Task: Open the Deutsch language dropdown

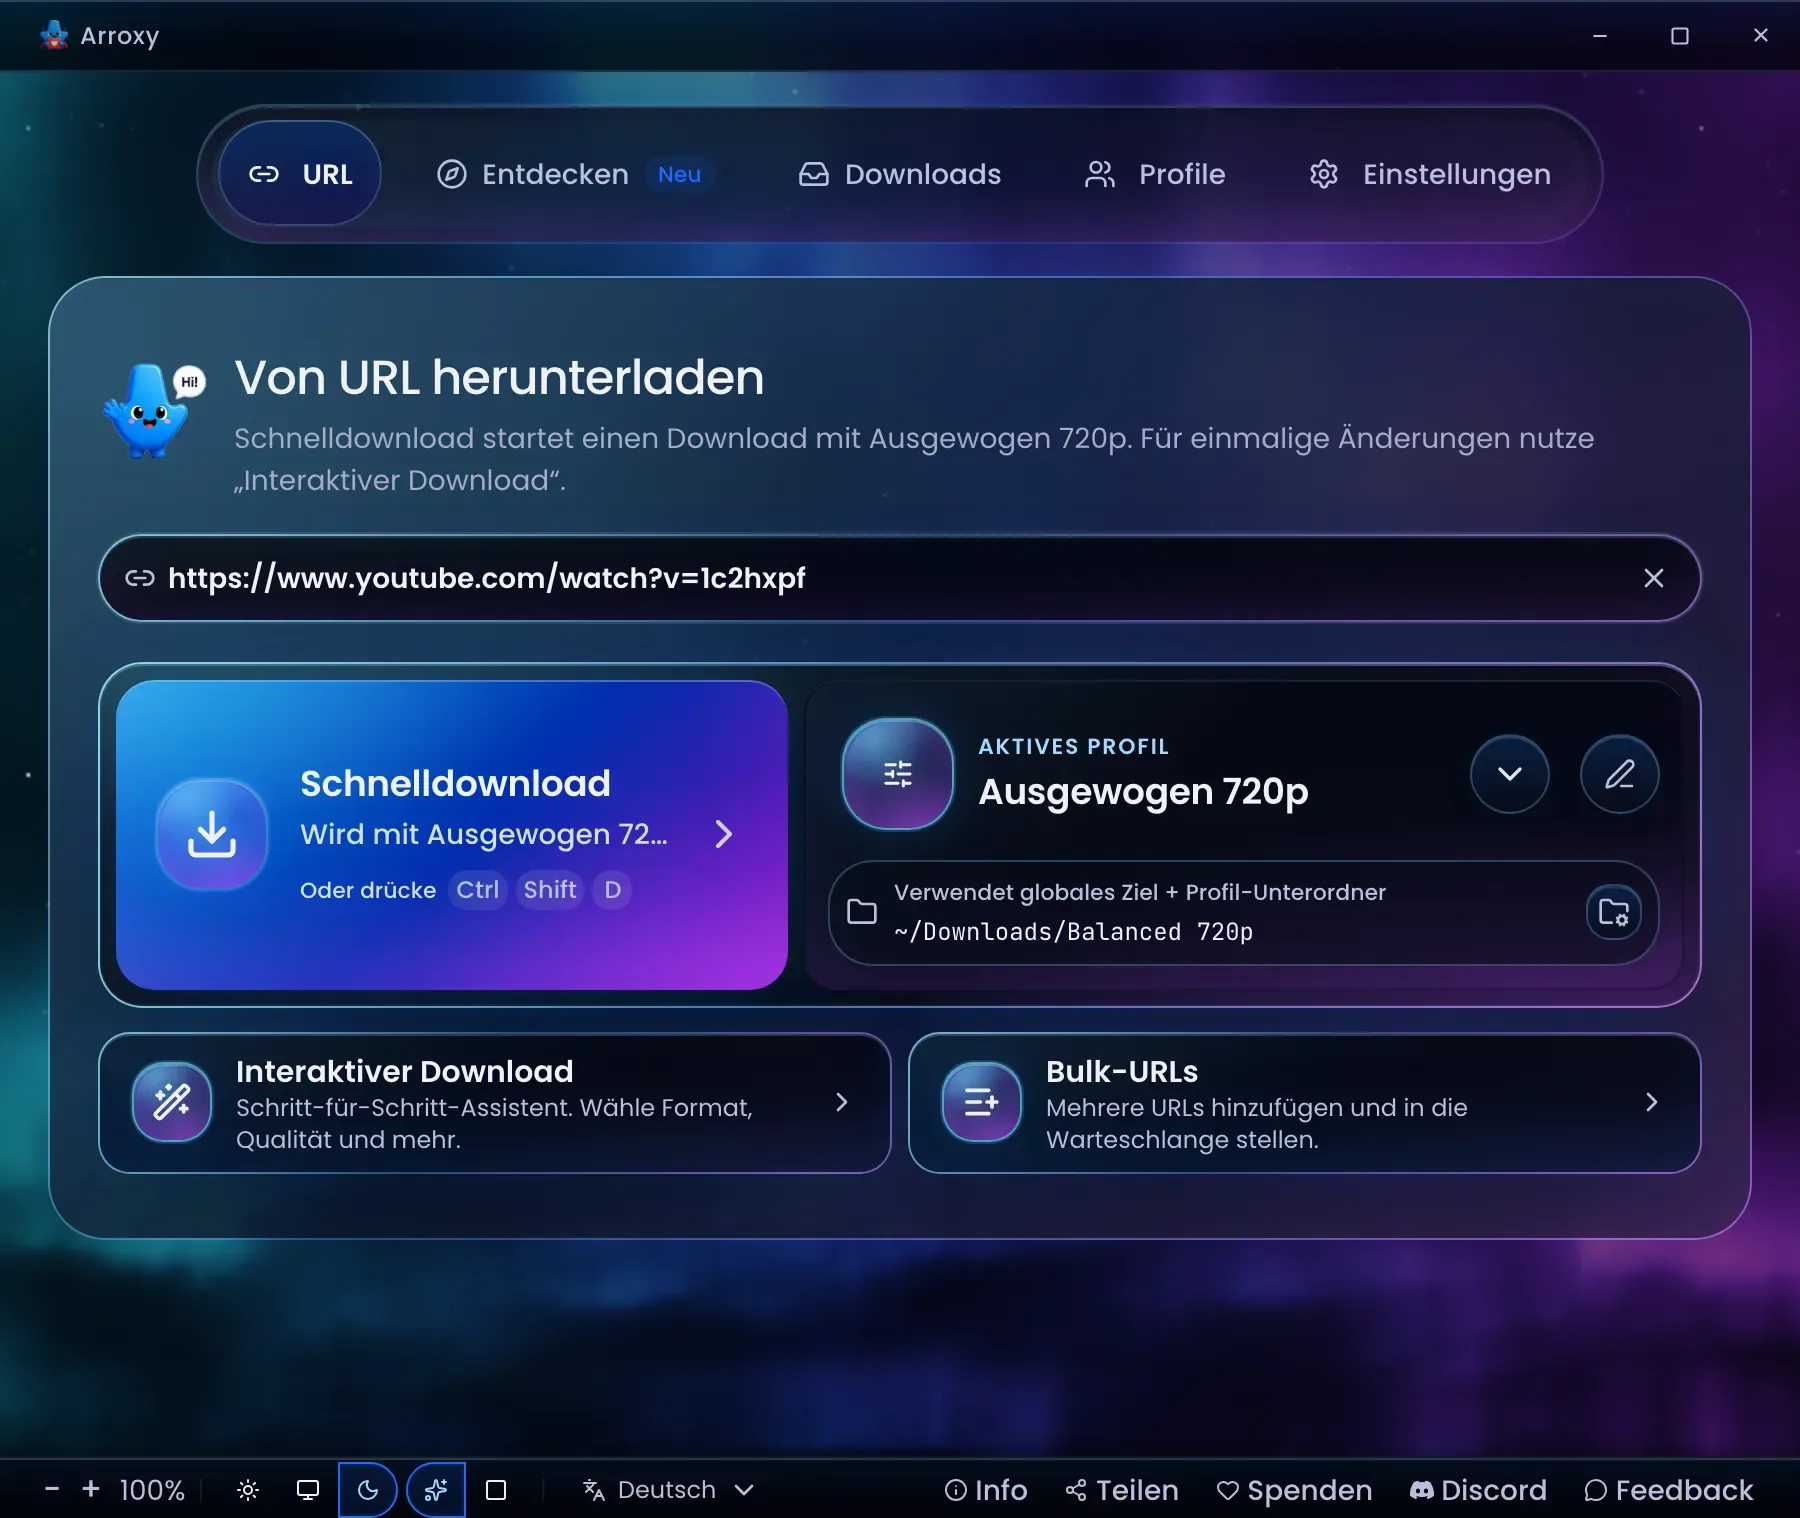Action: pos(668,1490)
